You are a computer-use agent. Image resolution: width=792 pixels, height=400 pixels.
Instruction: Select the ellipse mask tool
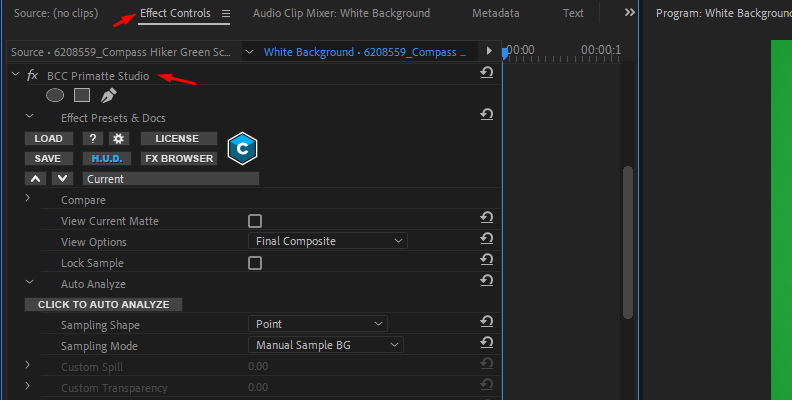click(55, 95)
